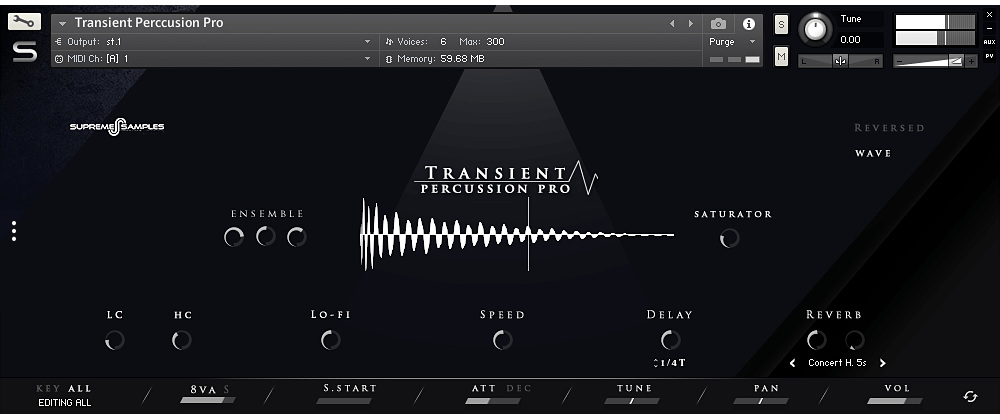Screen dimensions: 1000x420
Task: Open the Concert H. 5s reverb preset
Action: 837,363
